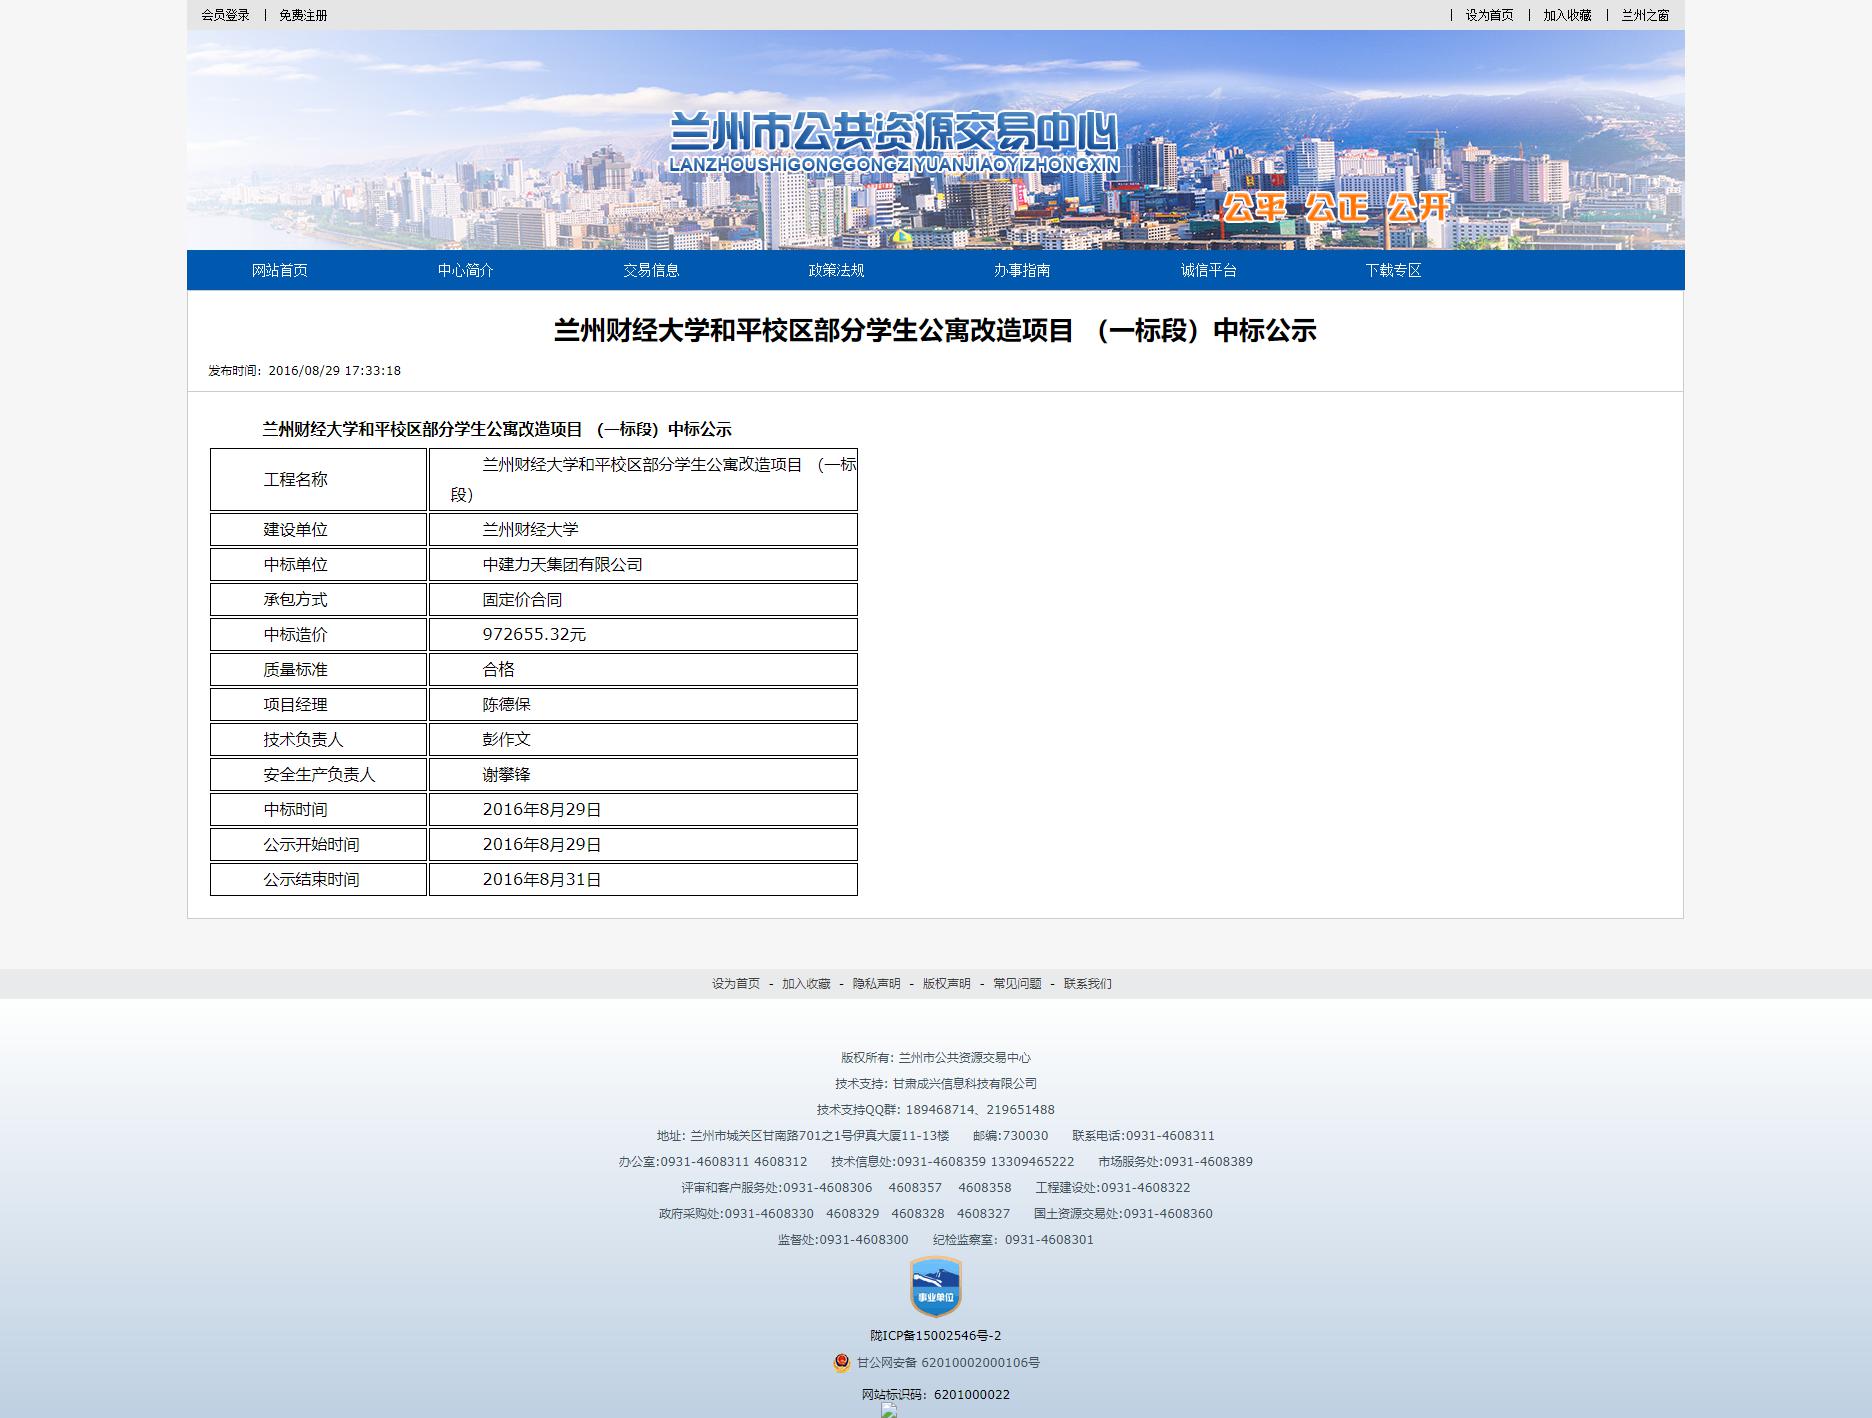
Task: Click the 甘公网安备 62010002000106号 link
Action: pyautogui.click(x=948, y=1363)
